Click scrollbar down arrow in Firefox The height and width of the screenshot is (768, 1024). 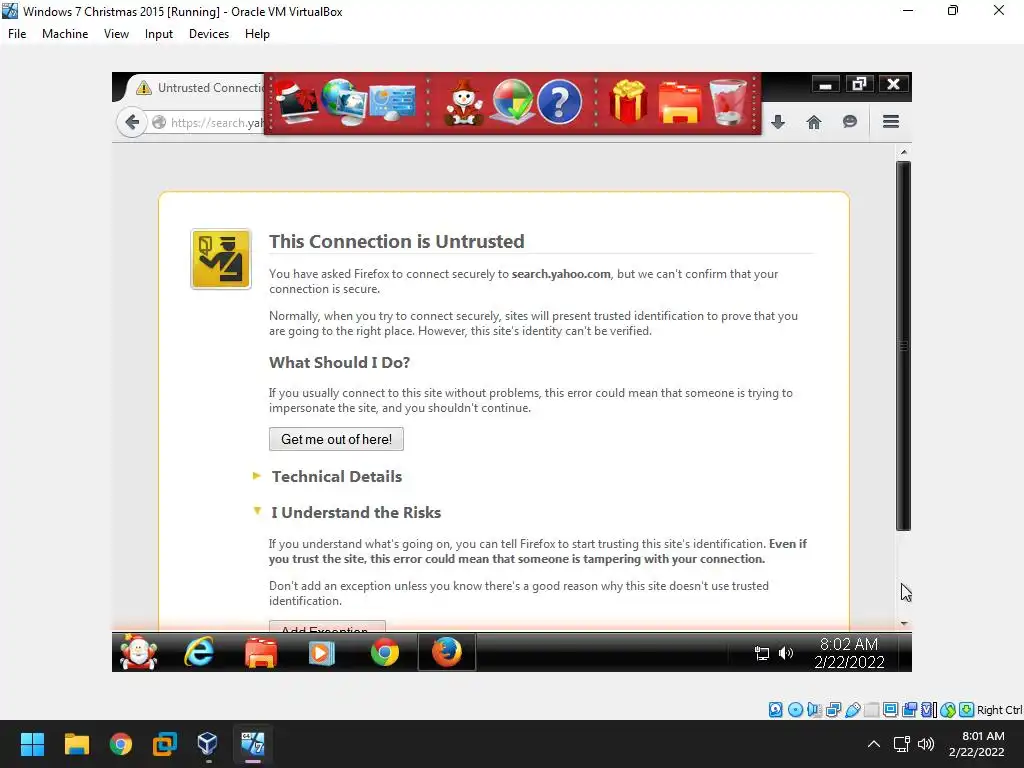tap(904, 624)
